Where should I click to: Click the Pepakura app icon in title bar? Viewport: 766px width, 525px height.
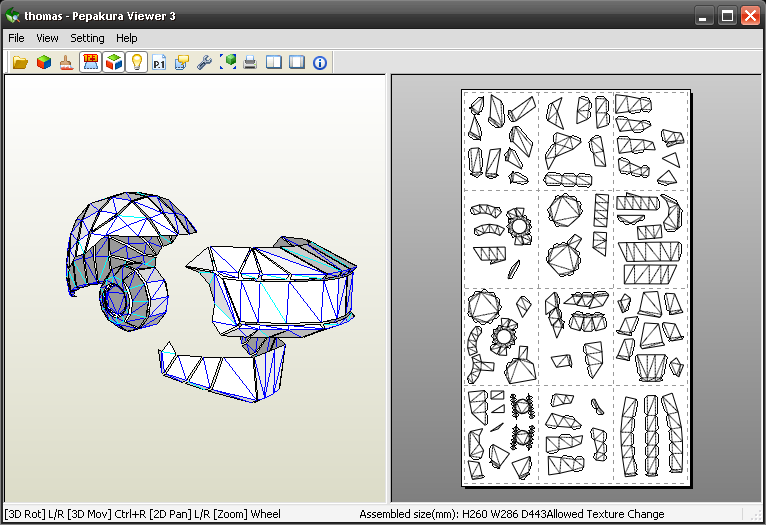coord(13,16)
